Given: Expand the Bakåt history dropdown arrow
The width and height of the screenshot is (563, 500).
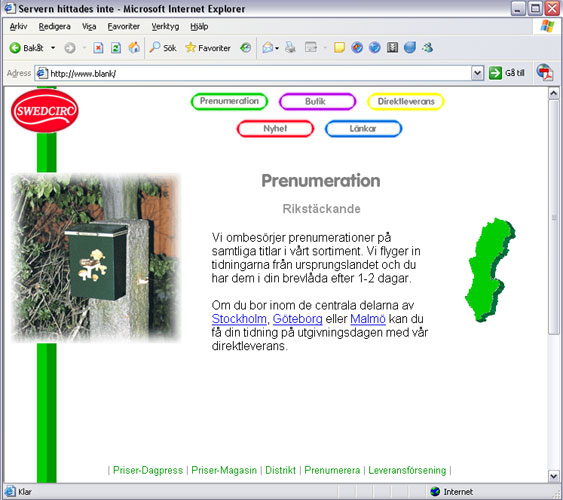Looking at the screenshot, I should pos(53,48).
